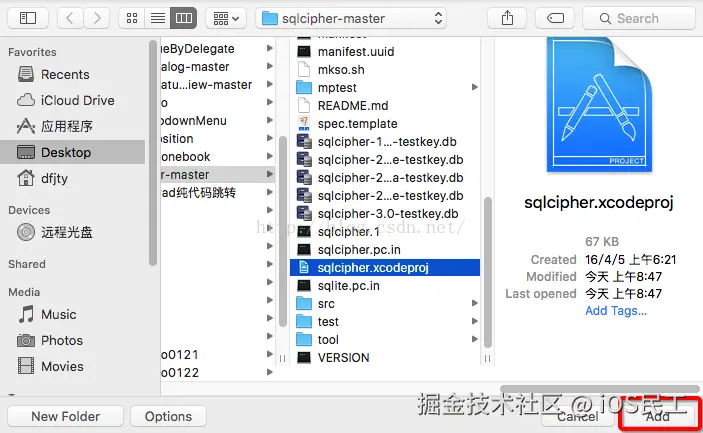Image resolution: width=703 pixels, height=433 pixels.
Task: Open the mptest folder
Action: (x=385, y=87)
